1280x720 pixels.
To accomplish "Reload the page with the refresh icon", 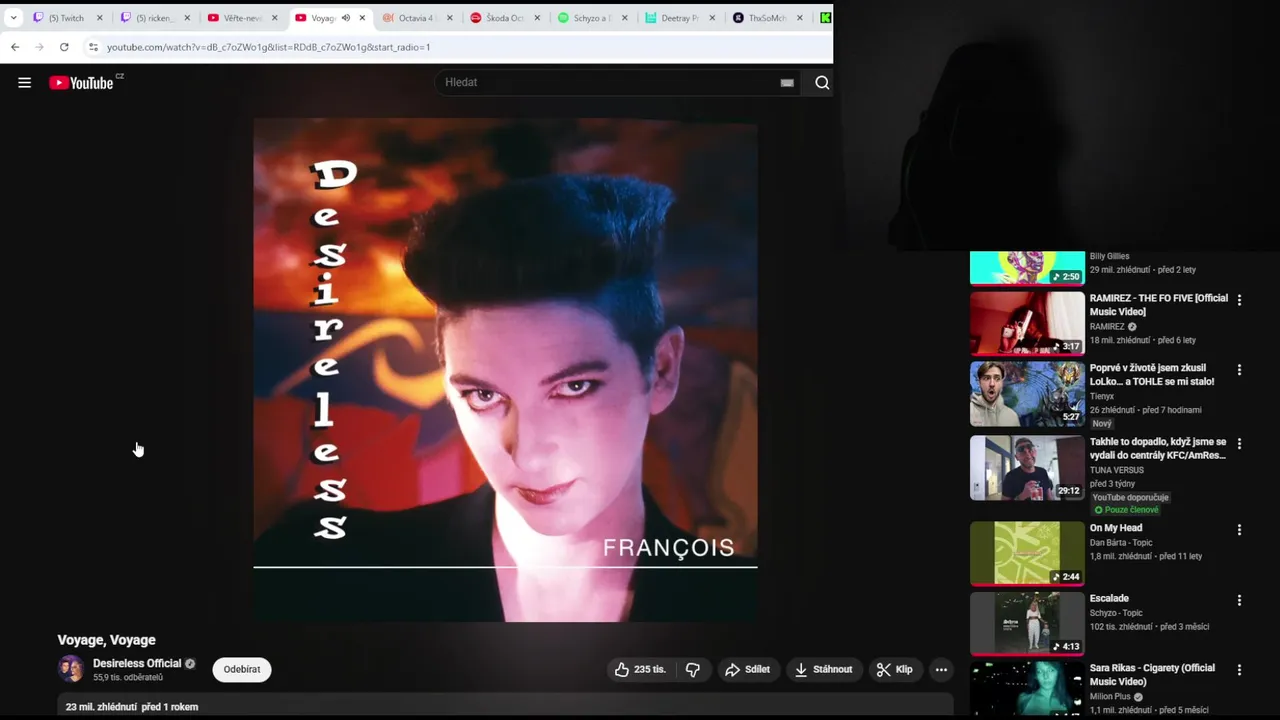I will click(x=64, y=47).
